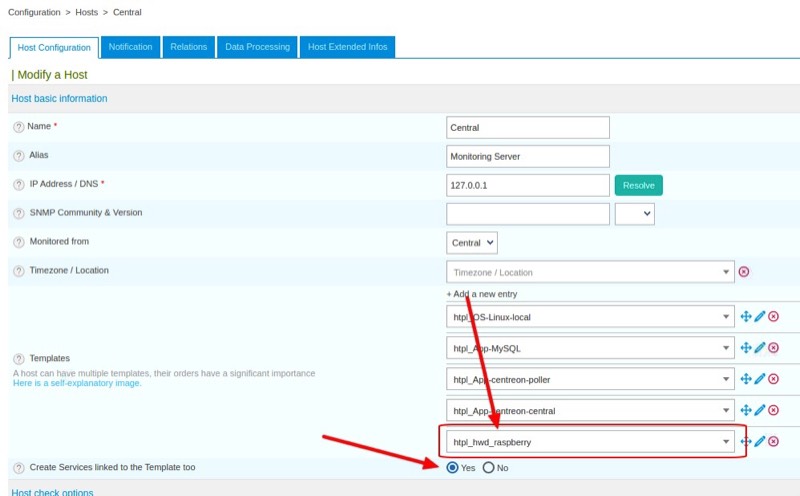Image resolution: width=800 pixels, height=496 pixels.
Task: Click the Alias input field
Action: point(527,156)
